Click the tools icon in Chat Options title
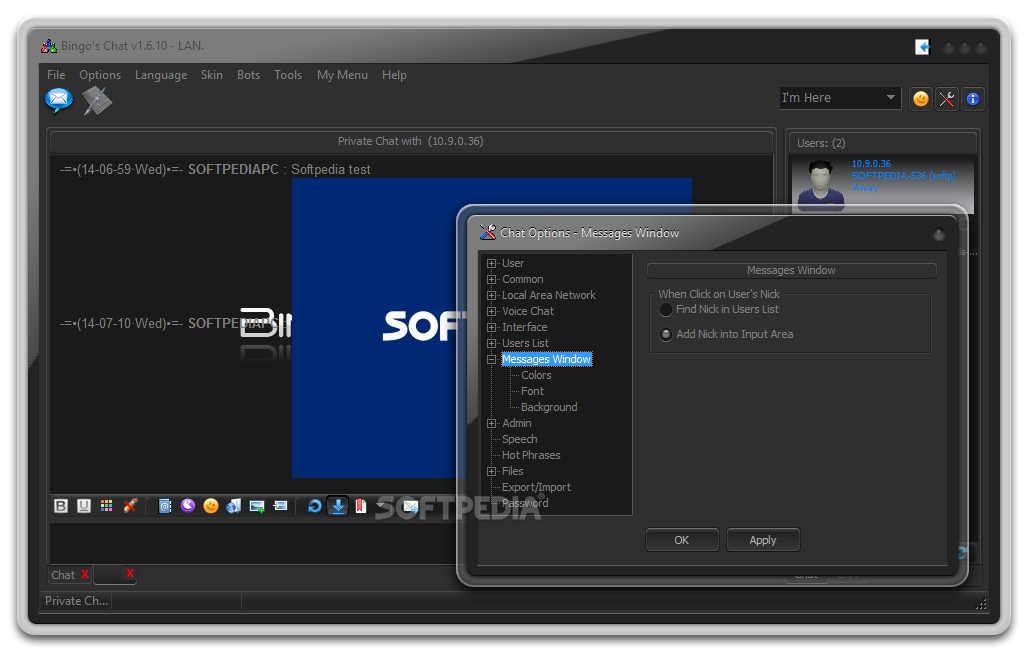This screenshot has height=652, width=1028. point(488,232)
